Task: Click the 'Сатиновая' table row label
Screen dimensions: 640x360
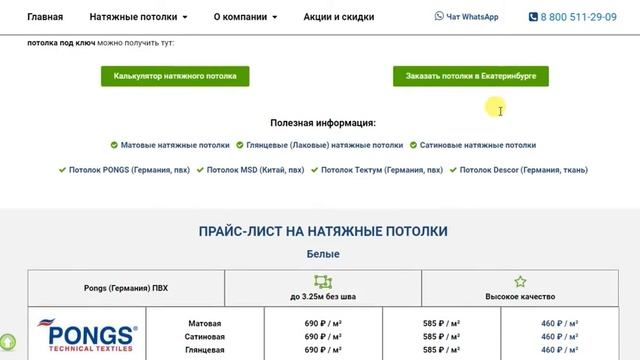Action: click(204, 337)
